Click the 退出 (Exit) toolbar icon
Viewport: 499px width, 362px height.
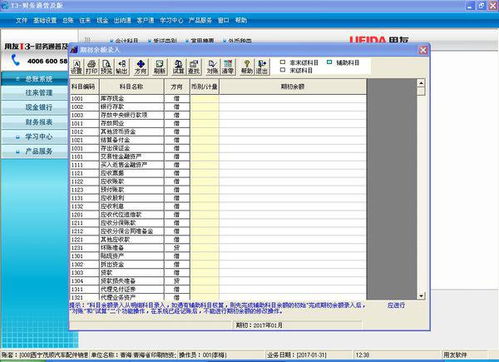(262, 67)
